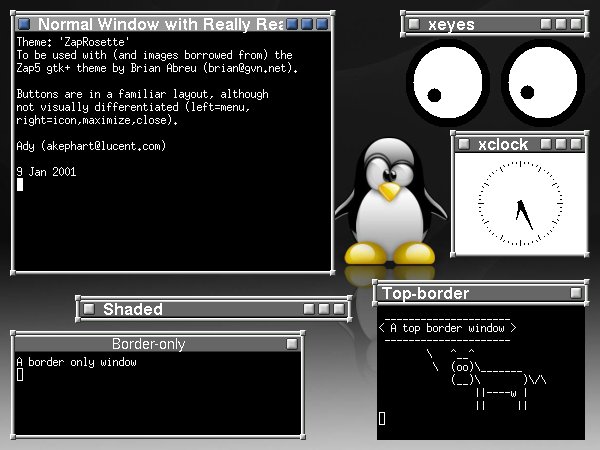The height and width of the screenshot is (450, 600).
Task: Click the Top-border window's titlebar button
Action: [576, 293]
